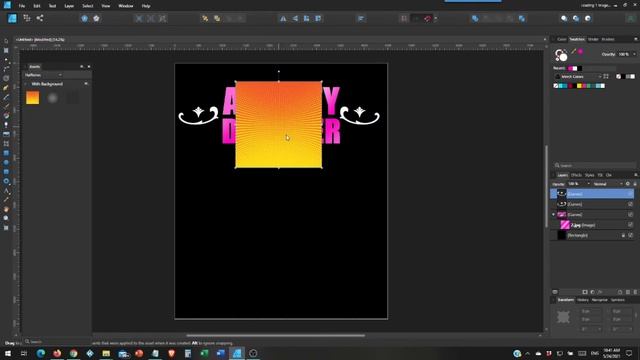Open Windows Start menu
This screenshot has width=640, height=360.
coord(8,353)
